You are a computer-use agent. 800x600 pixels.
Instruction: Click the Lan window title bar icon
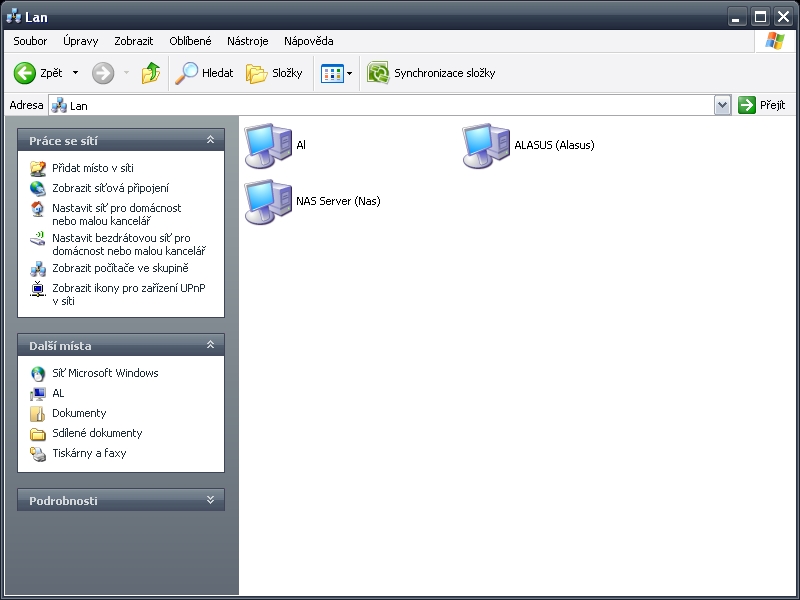pyautogui.click(x=13, y=16)
